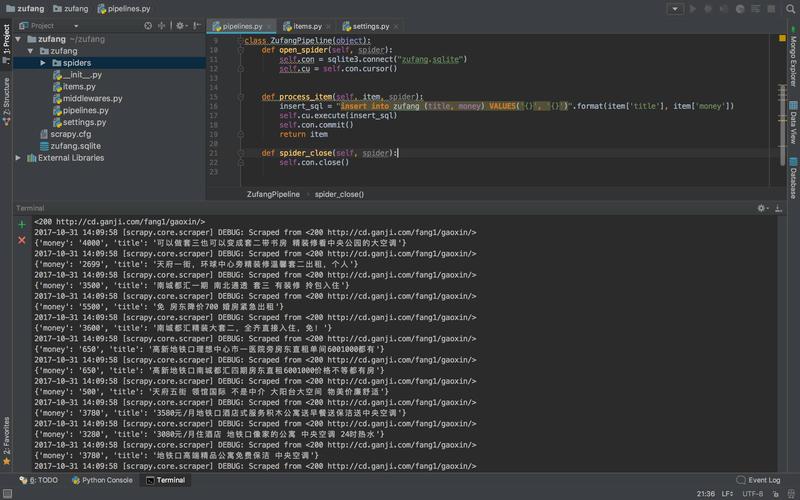The image size is (800, 500).
Task: Click cursor position 21:36 in status bar
Action: tap(706, 494)
